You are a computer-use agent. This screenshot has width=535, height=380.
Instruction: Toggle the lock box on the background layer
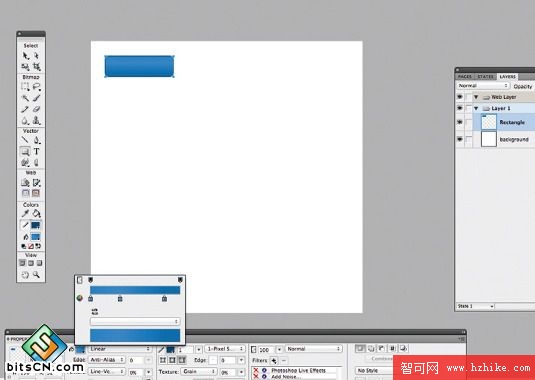click(469, 140)
